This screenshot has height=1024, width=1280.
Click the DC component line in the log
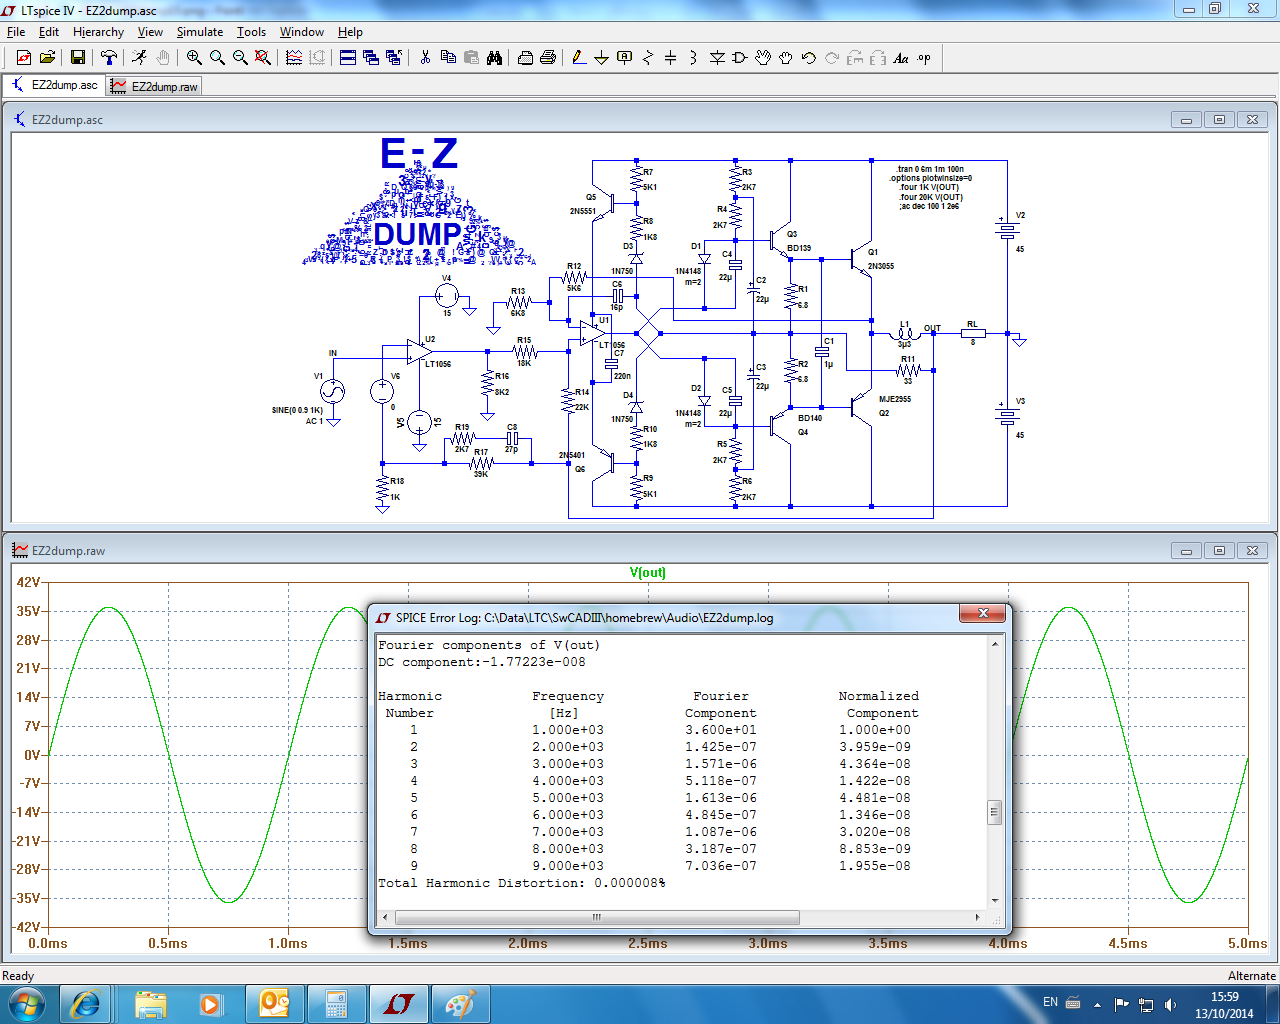[482, 662]
